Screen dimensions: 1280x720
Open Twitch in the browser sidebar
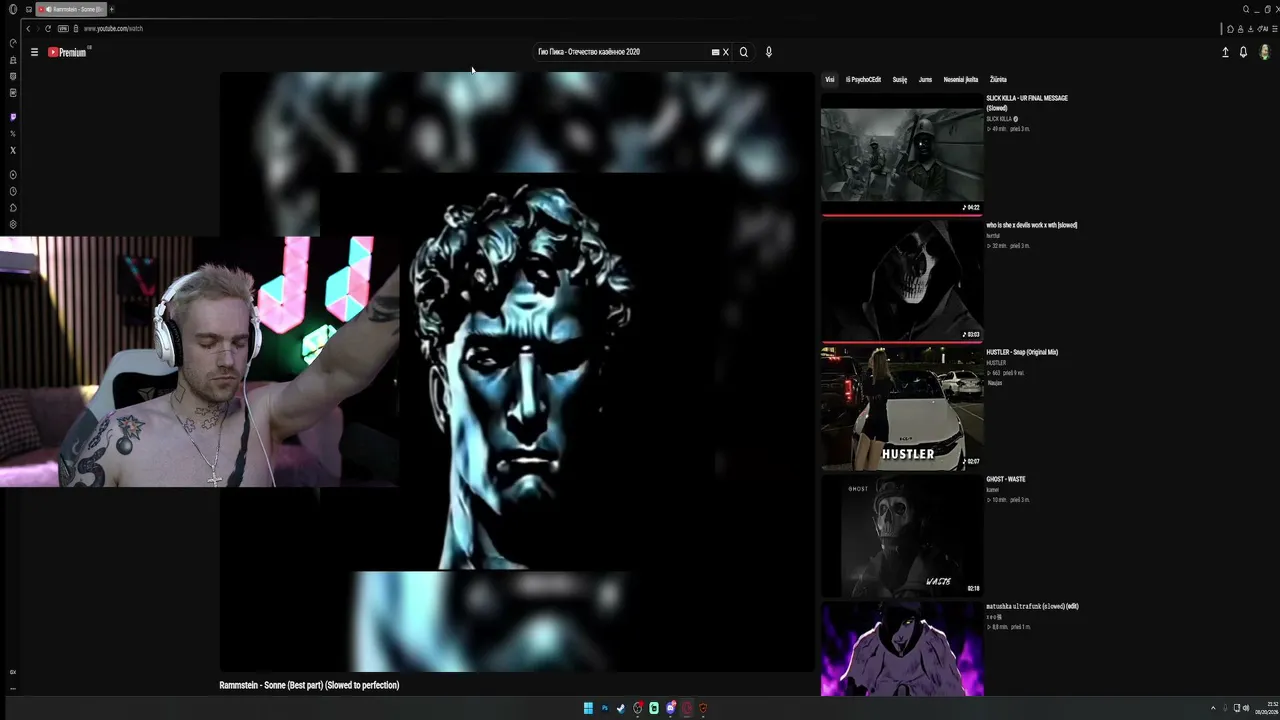(x=13, y=117)
